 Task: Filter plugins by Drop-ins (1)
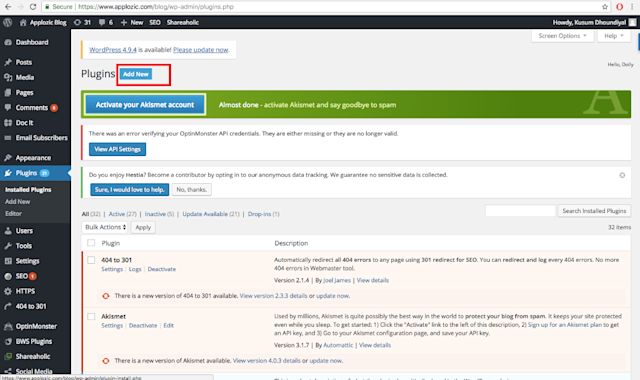coord(263,214)
